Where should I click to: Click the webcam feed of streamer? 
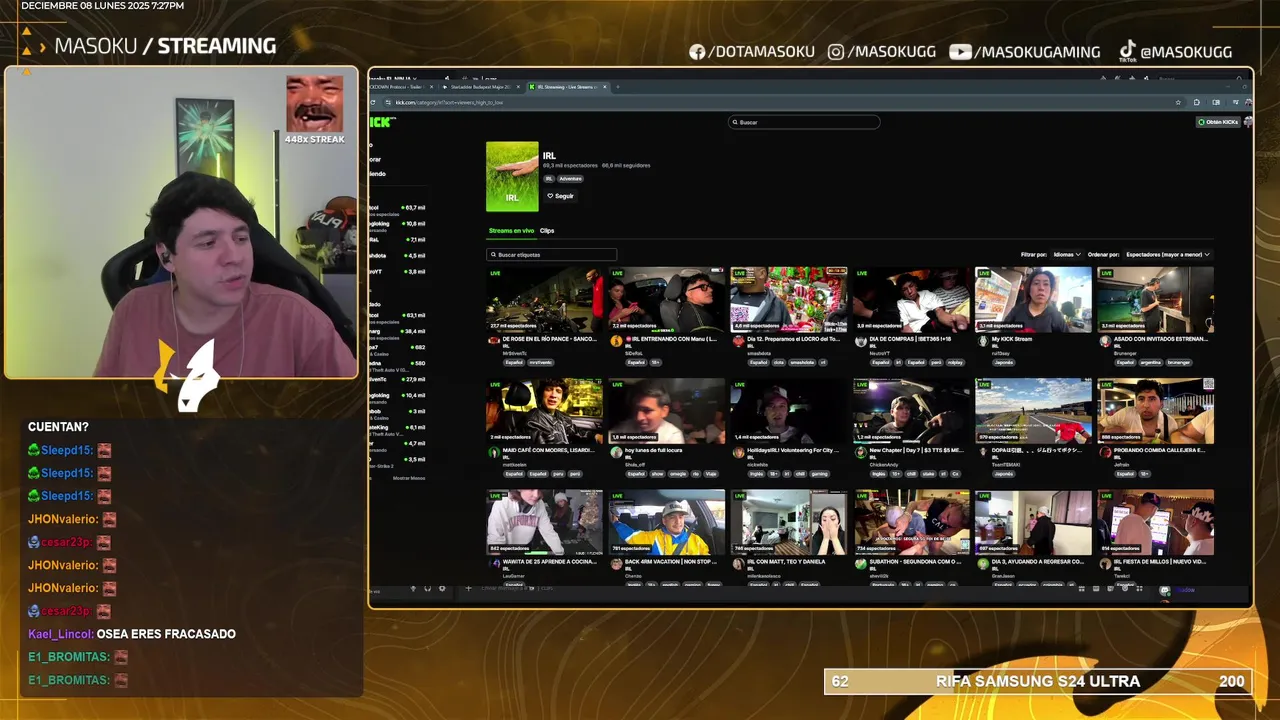pos(181,223)
